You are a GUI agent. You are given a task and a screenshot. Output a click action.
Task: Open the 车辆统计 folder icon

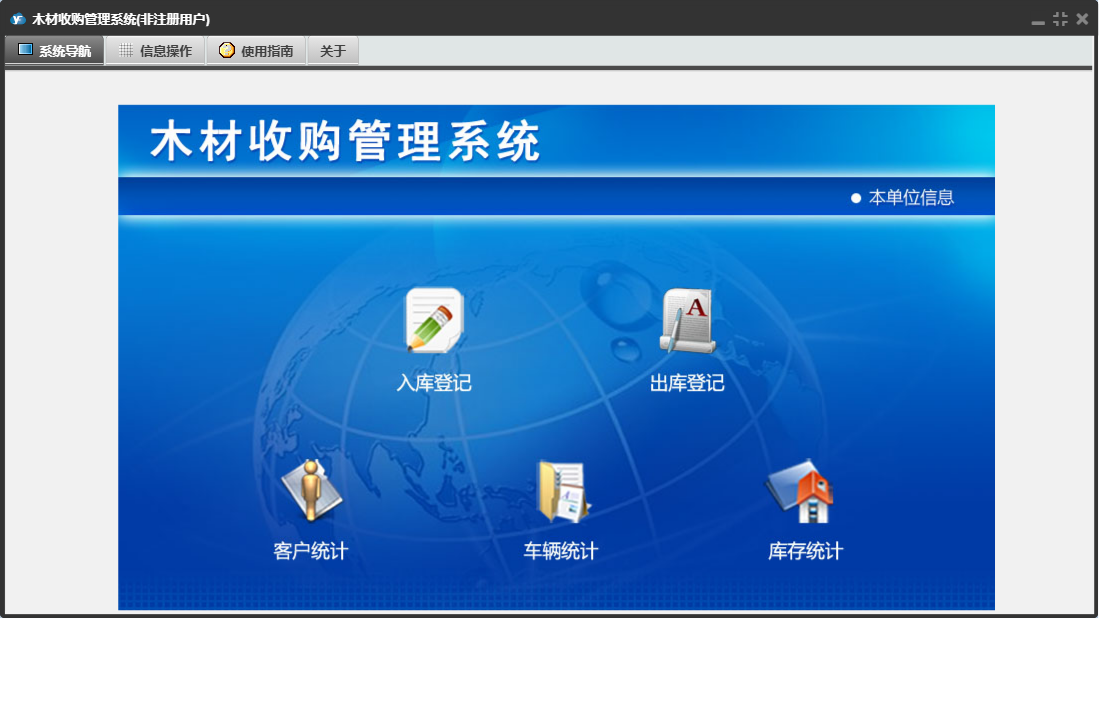[563, 491]
